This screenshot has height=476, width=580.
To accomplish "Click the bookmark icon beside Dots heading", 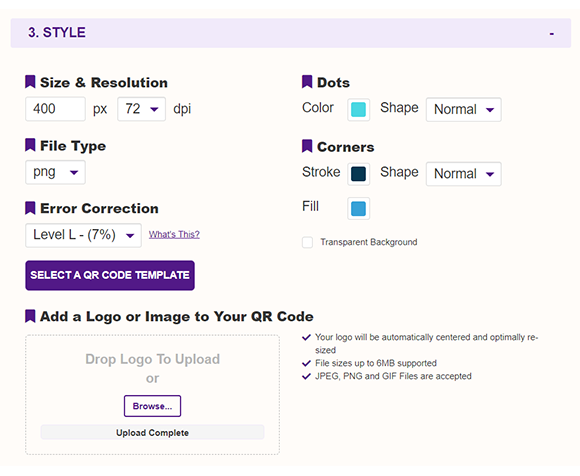I will pos(307,82).
